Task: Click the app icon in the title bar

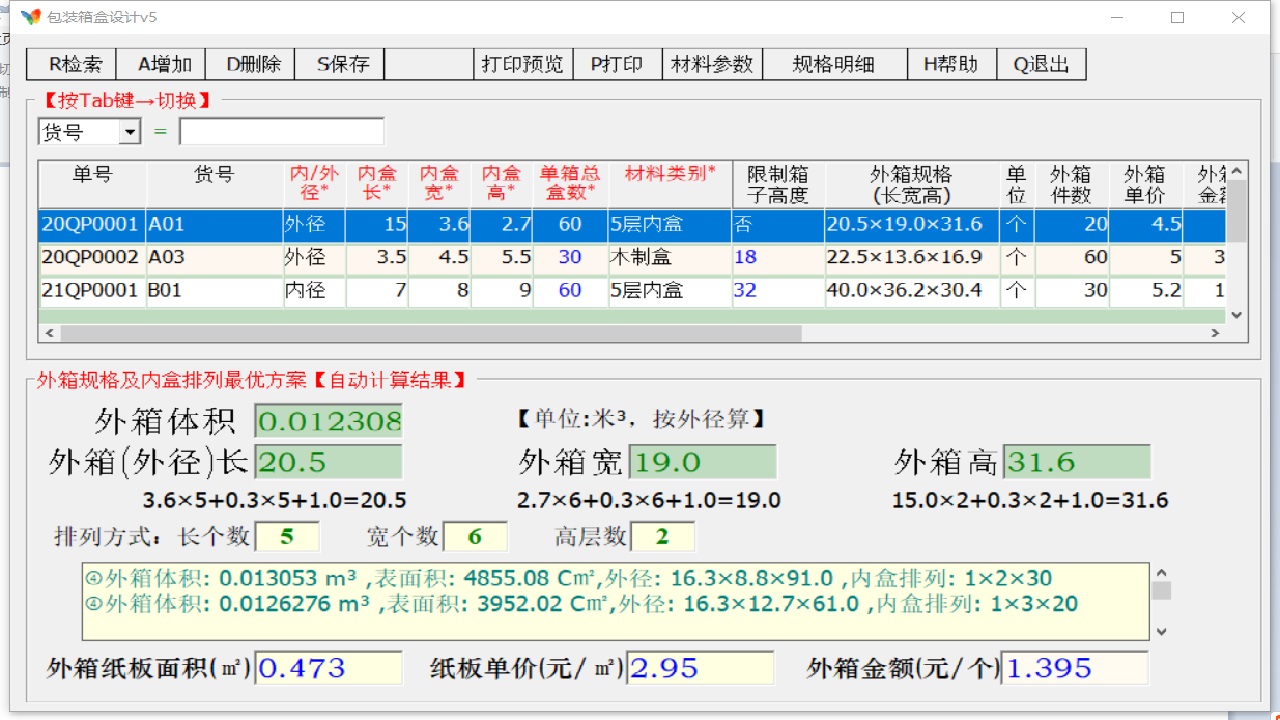Action: pos(31,17)
